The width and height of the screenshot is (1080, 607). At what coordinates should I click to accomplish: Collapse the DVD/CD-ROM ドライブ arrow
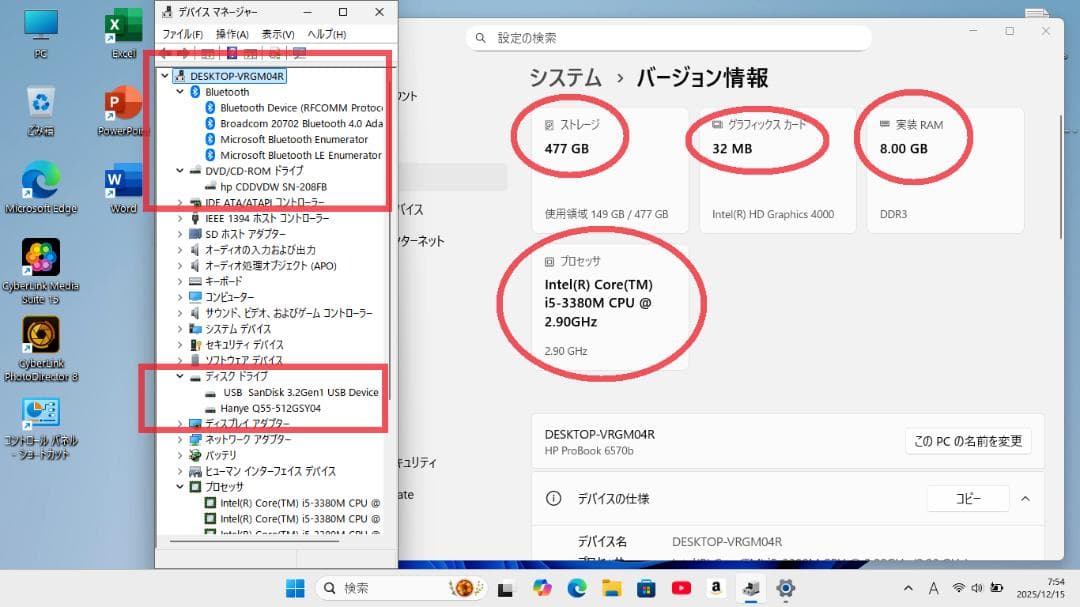point(180,170)
